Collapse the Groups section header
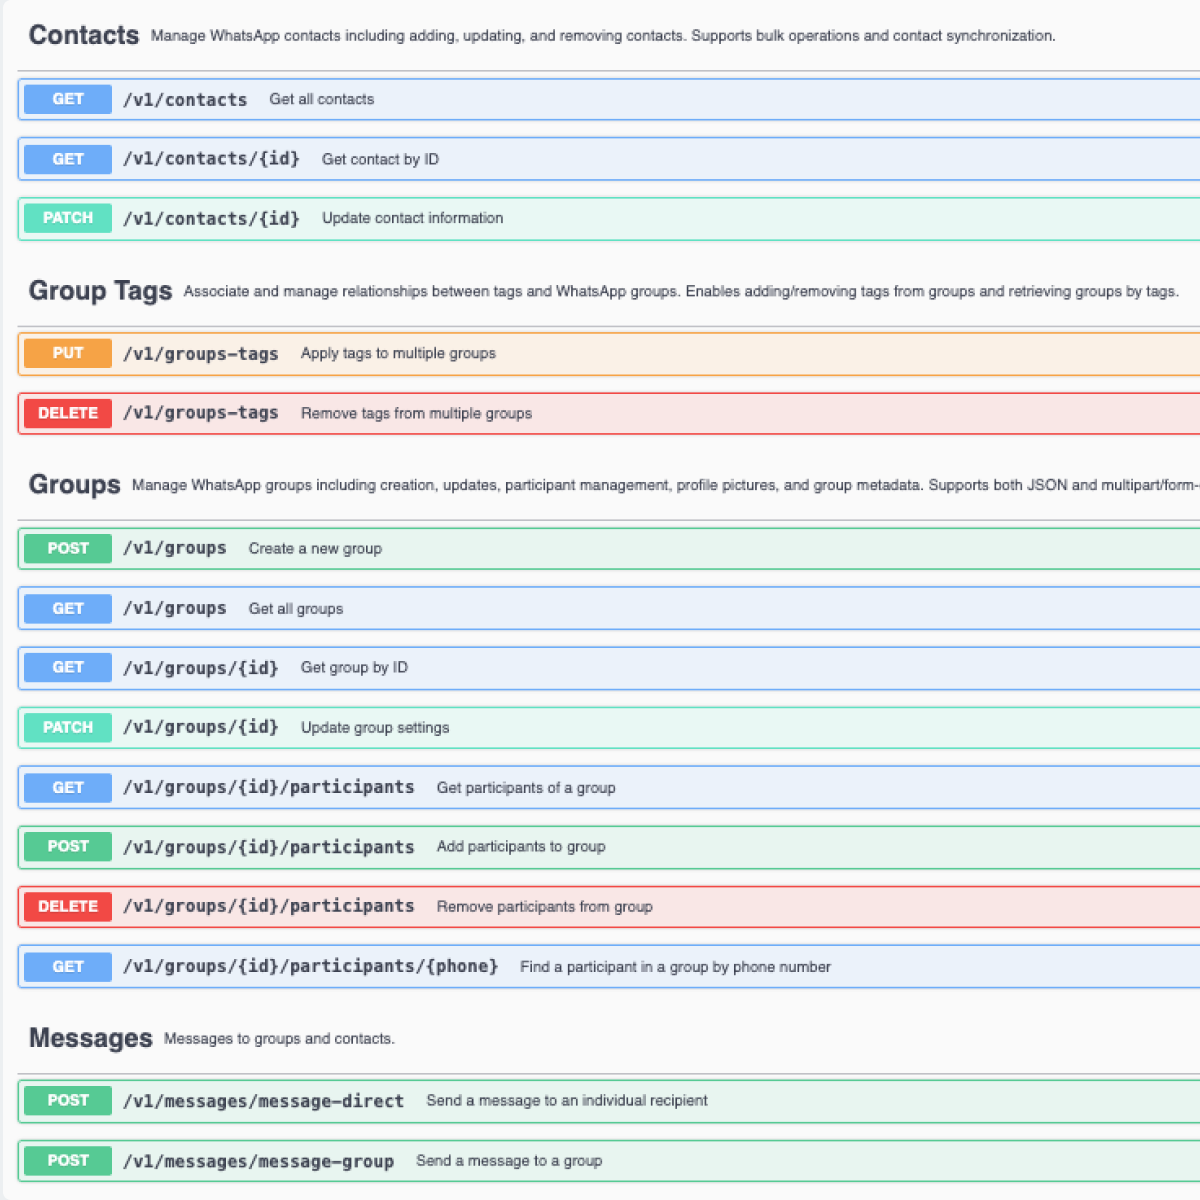 tap(75, 485)
